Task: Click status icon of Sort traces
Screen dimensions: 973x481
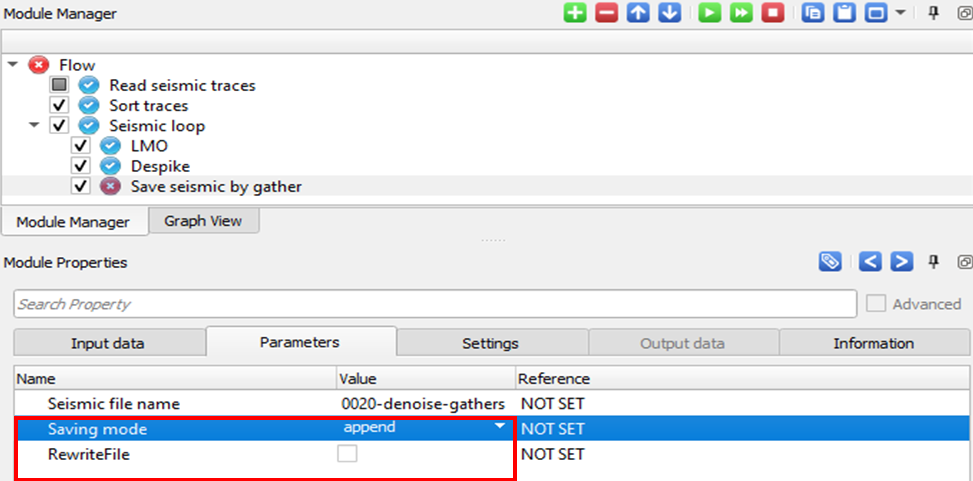Action: click(x=89, y=106)
